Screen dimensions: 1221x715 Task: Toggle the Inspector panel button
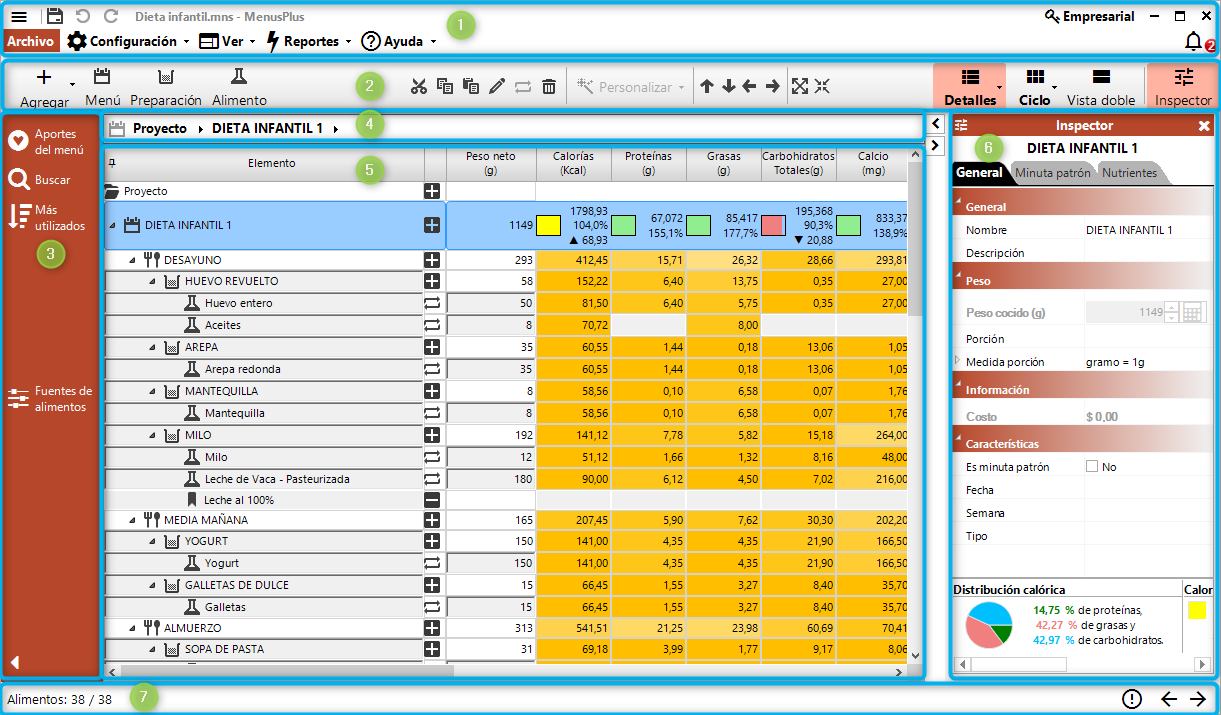click(1183, 87)
